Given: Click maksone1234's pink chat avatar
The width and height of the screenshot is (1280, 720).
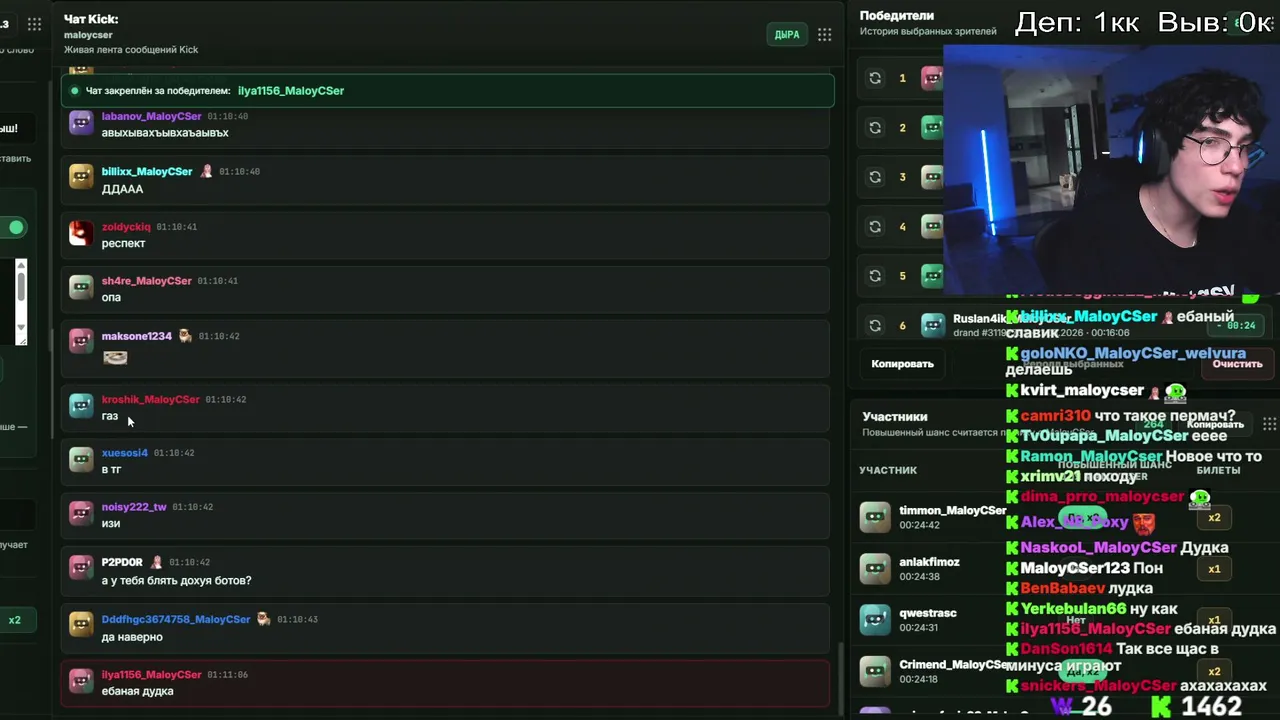Looking at the screenshot, I should tap(81, 342).
